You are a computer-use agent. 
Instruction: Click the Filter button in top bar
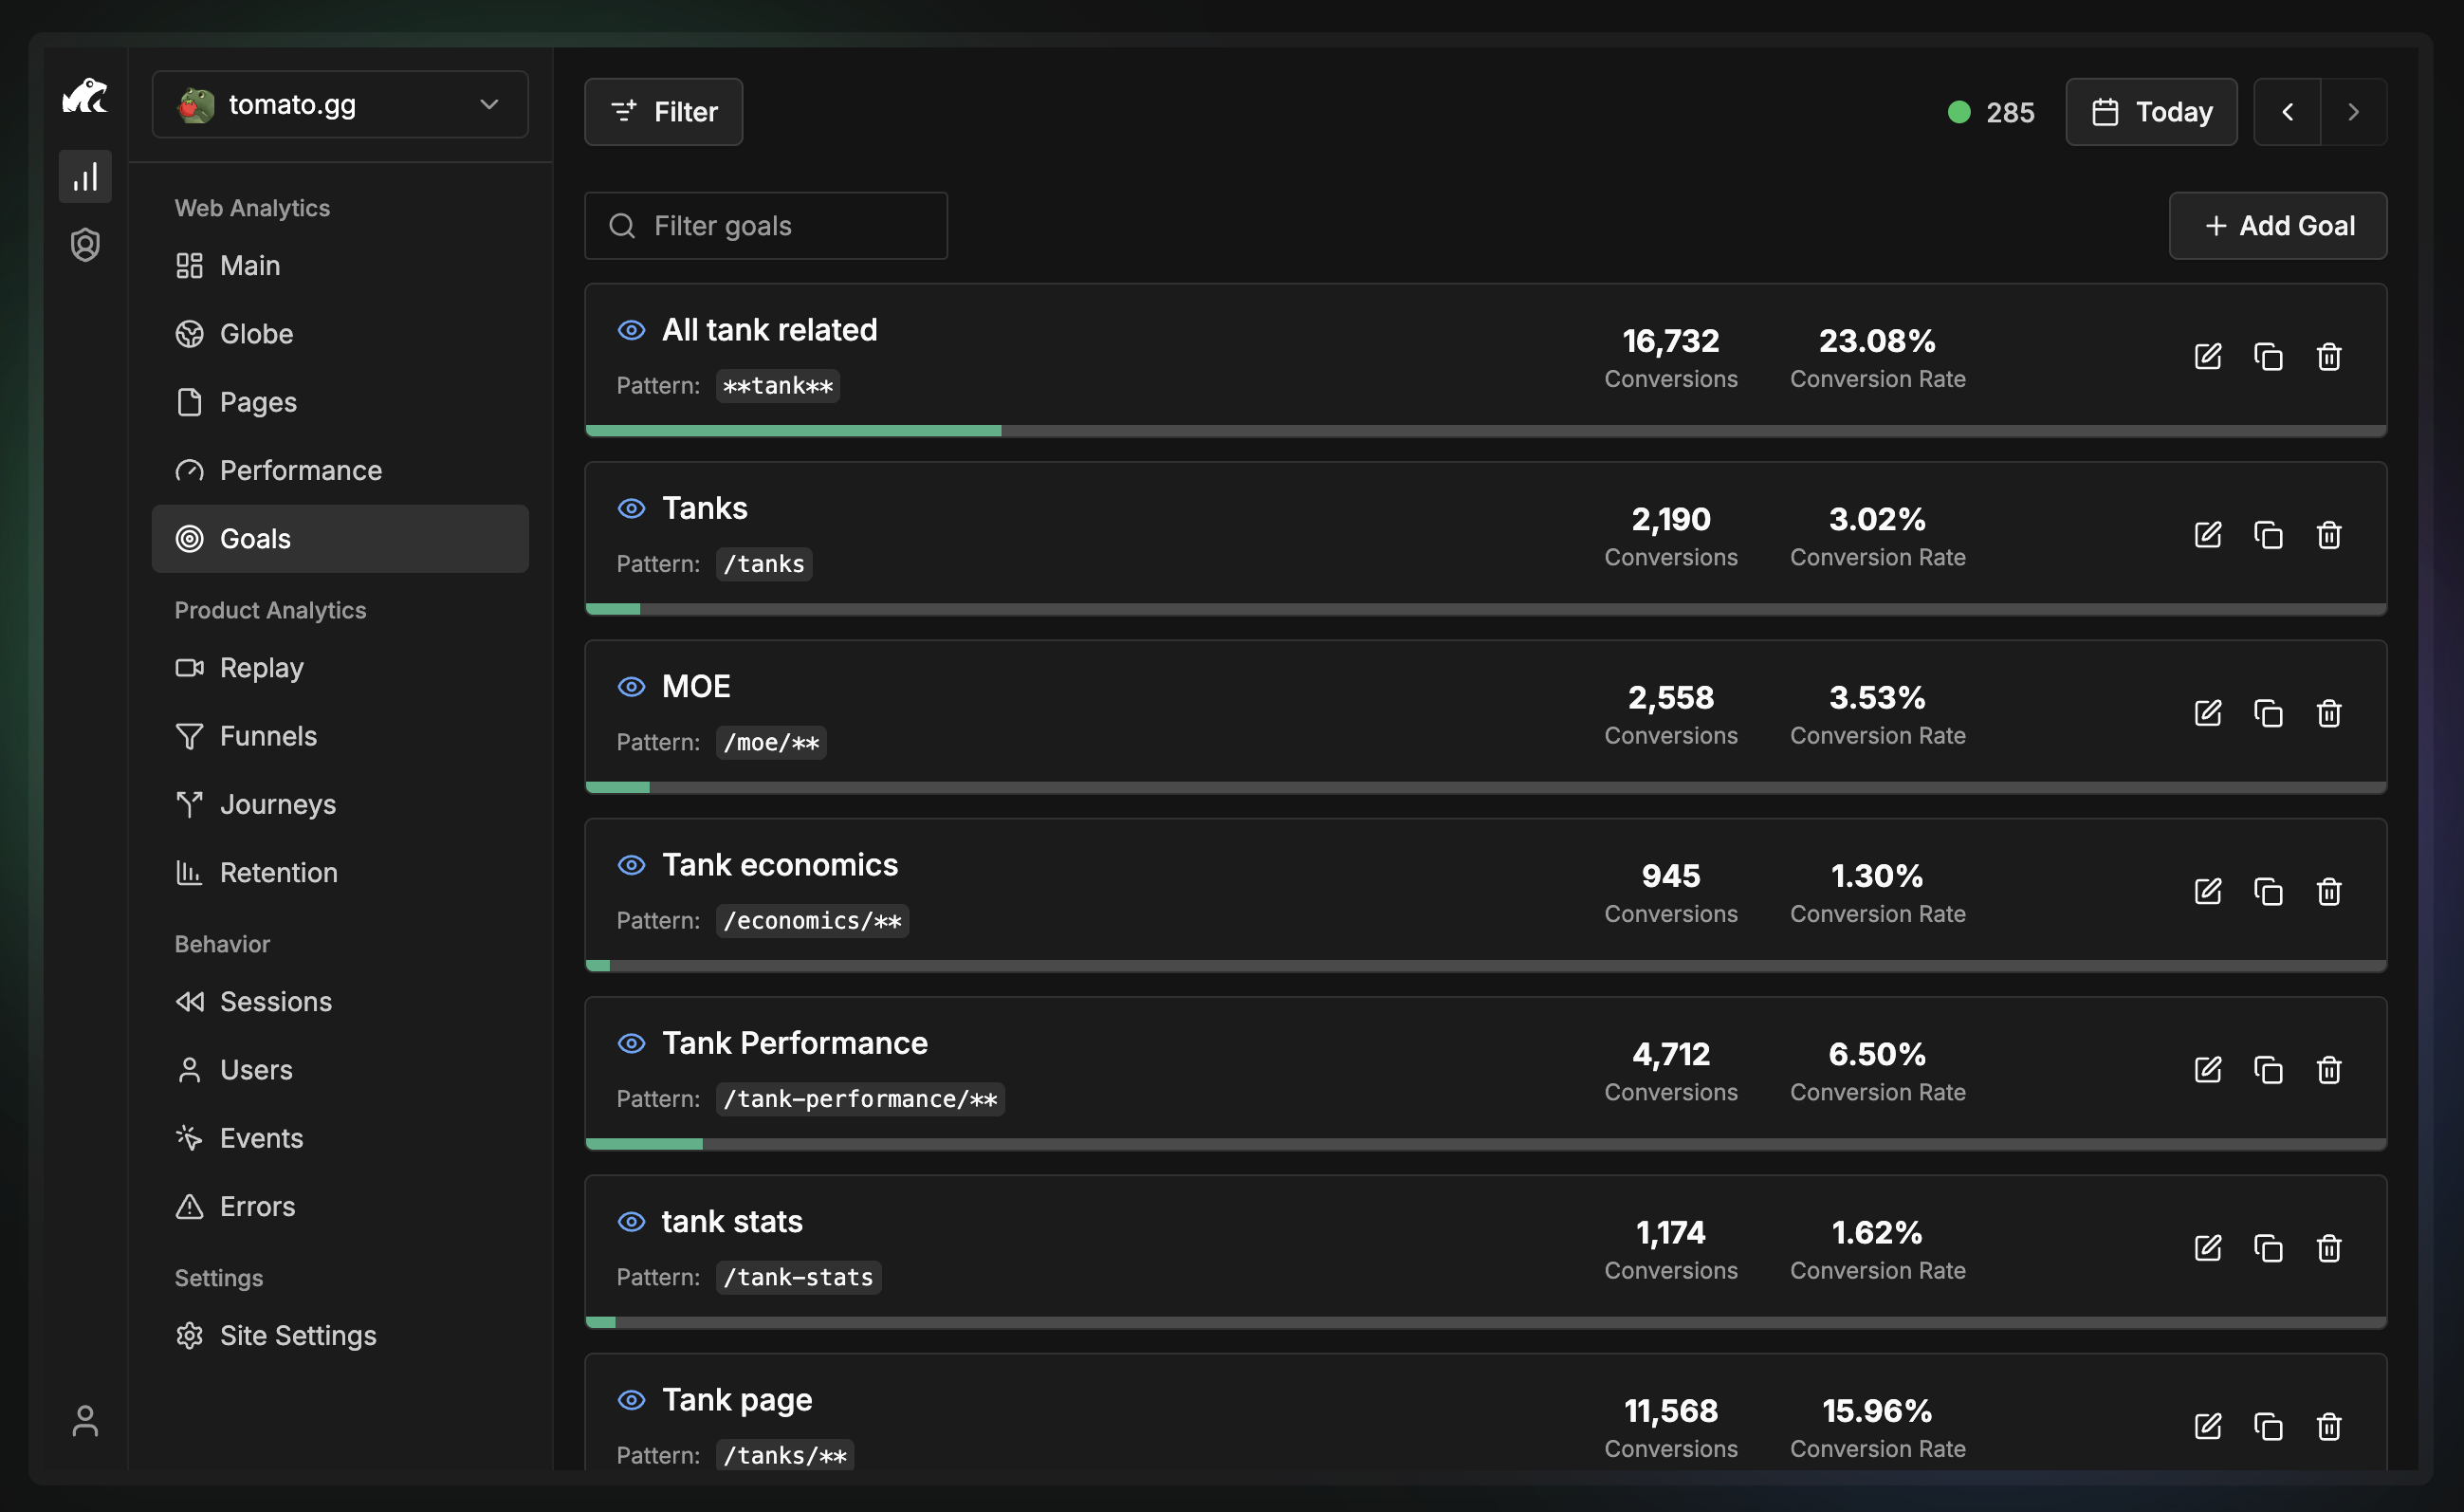663,112
